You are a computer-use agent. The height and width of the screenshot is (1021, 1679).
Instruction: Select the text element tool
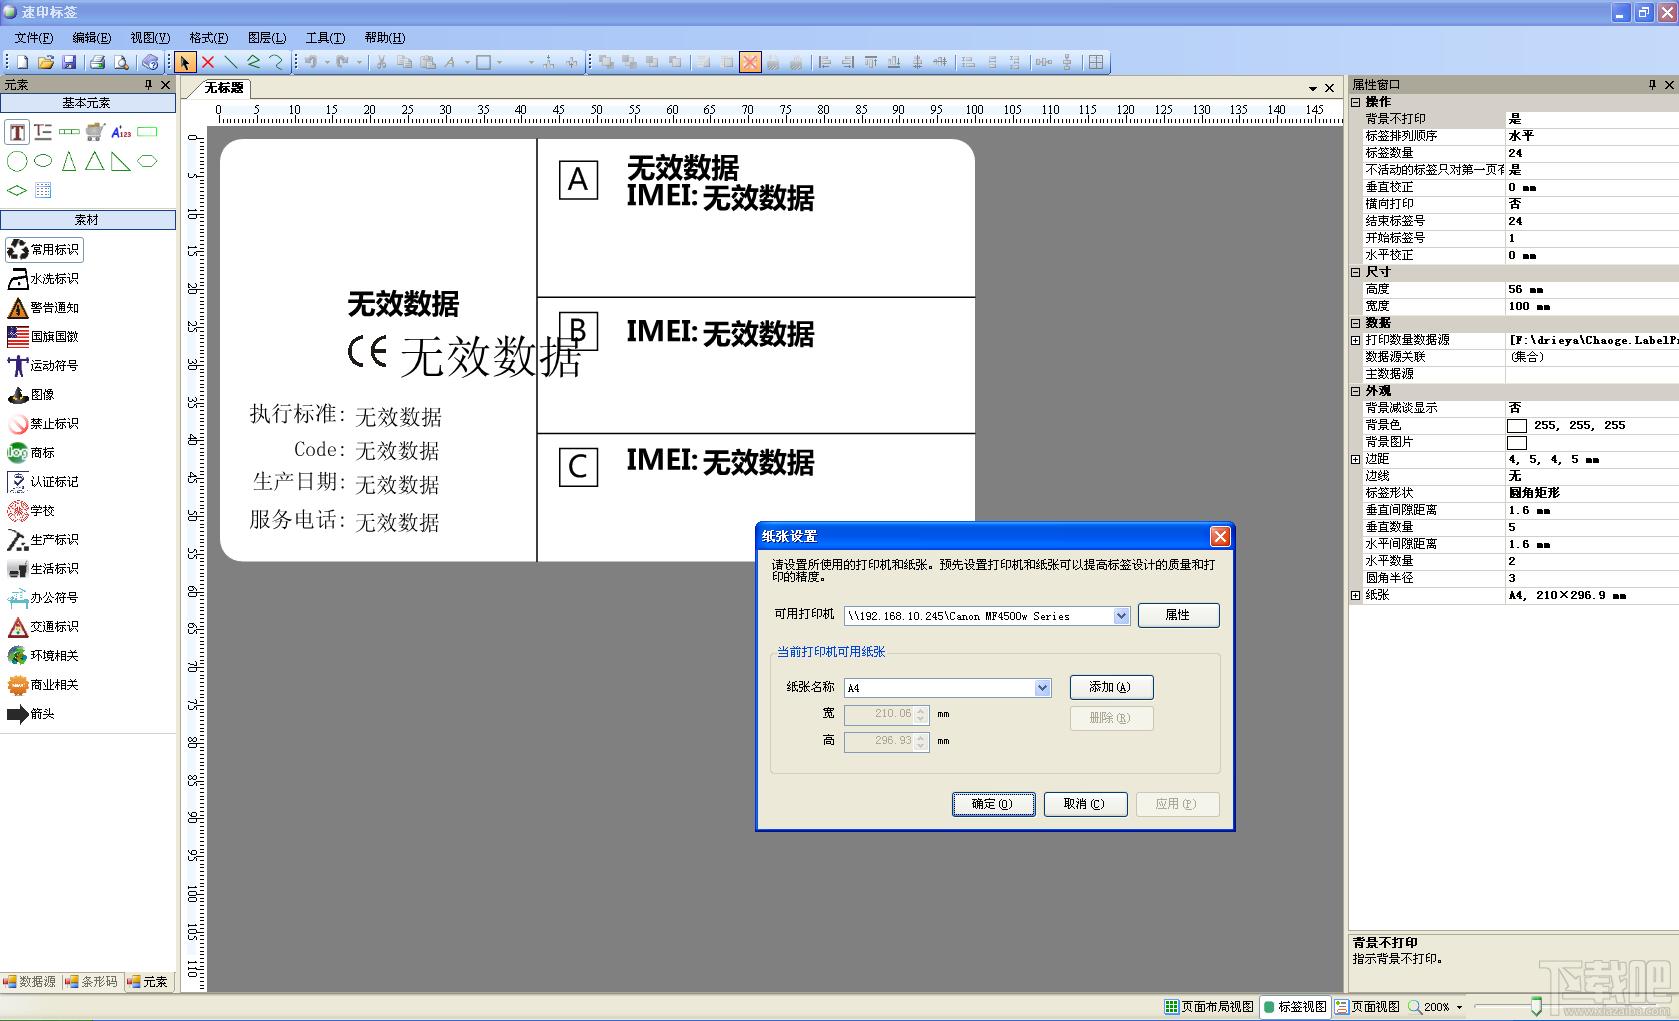pos(17,132)
